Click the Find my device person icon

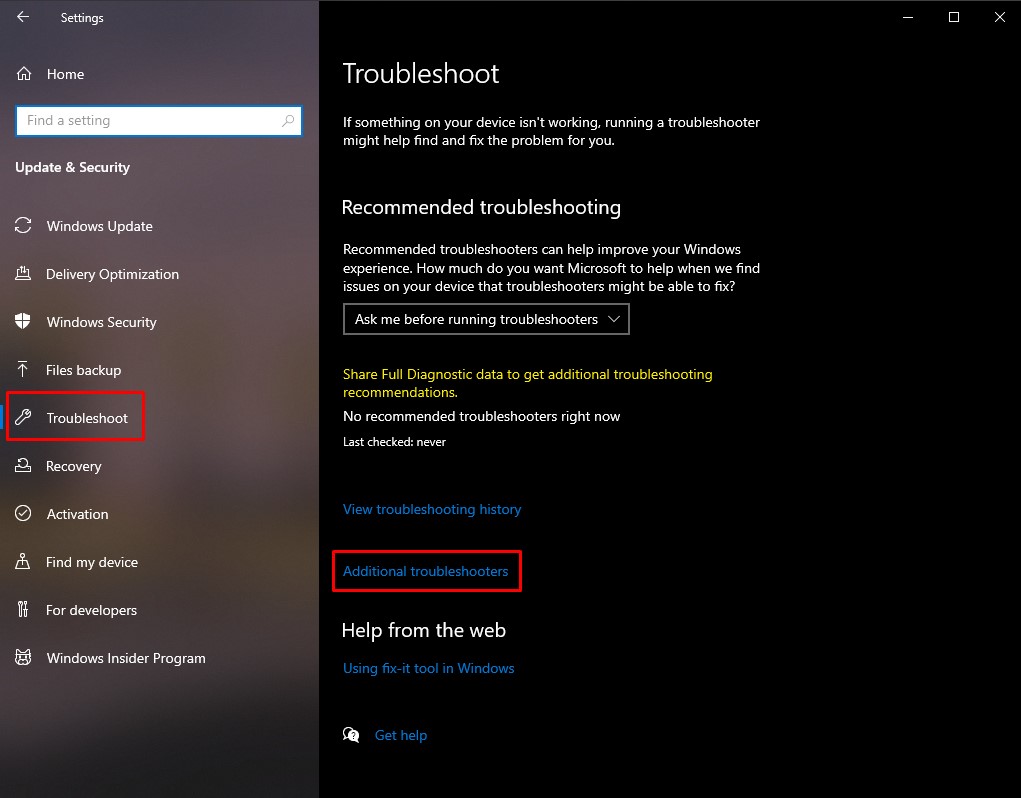point(23,562)
